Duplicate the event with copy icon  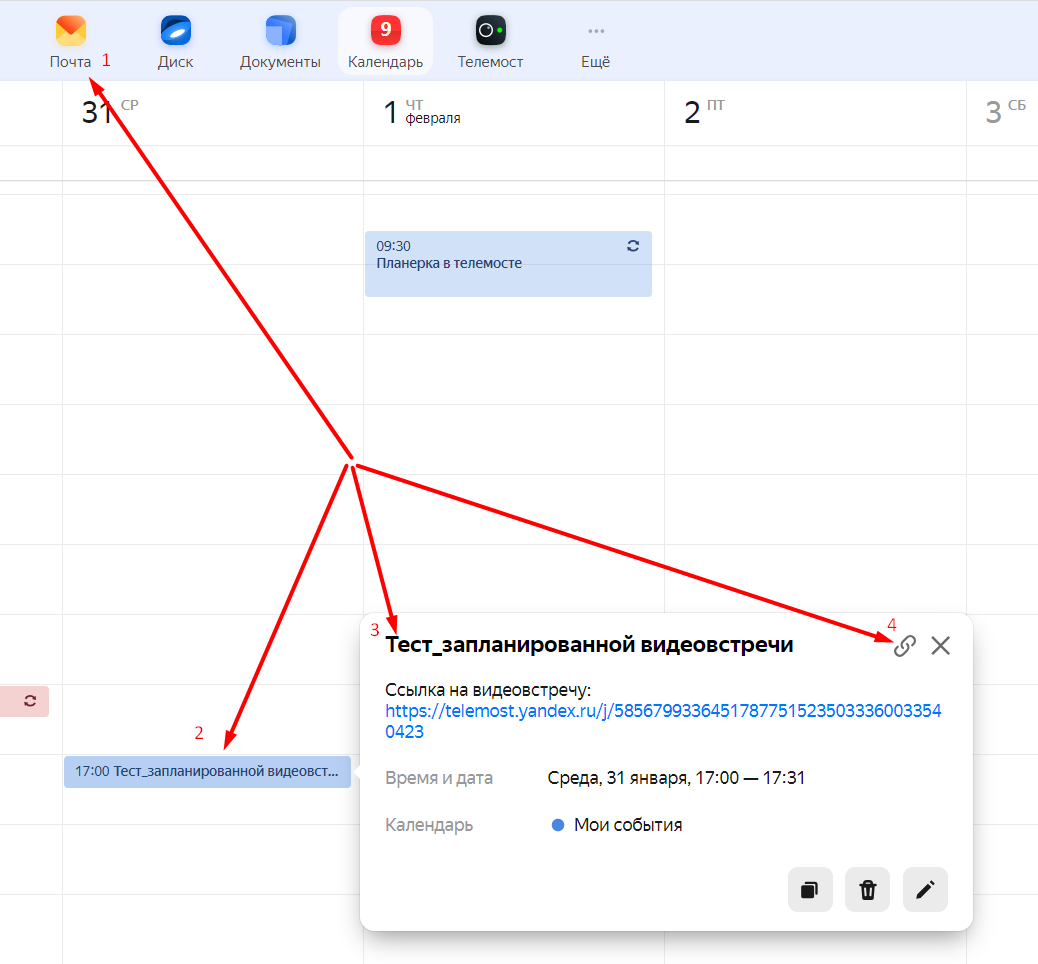tap(810, 889)
